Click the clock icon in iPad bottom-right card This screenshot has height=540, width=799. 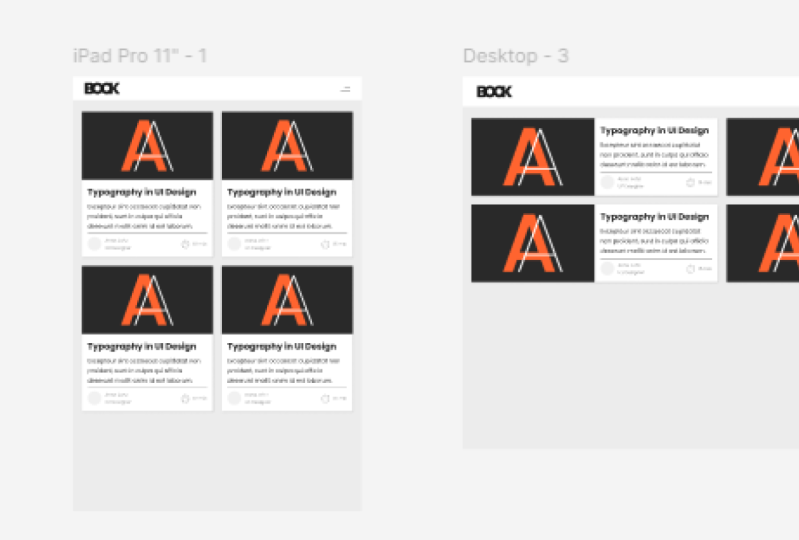pos(325,398)
